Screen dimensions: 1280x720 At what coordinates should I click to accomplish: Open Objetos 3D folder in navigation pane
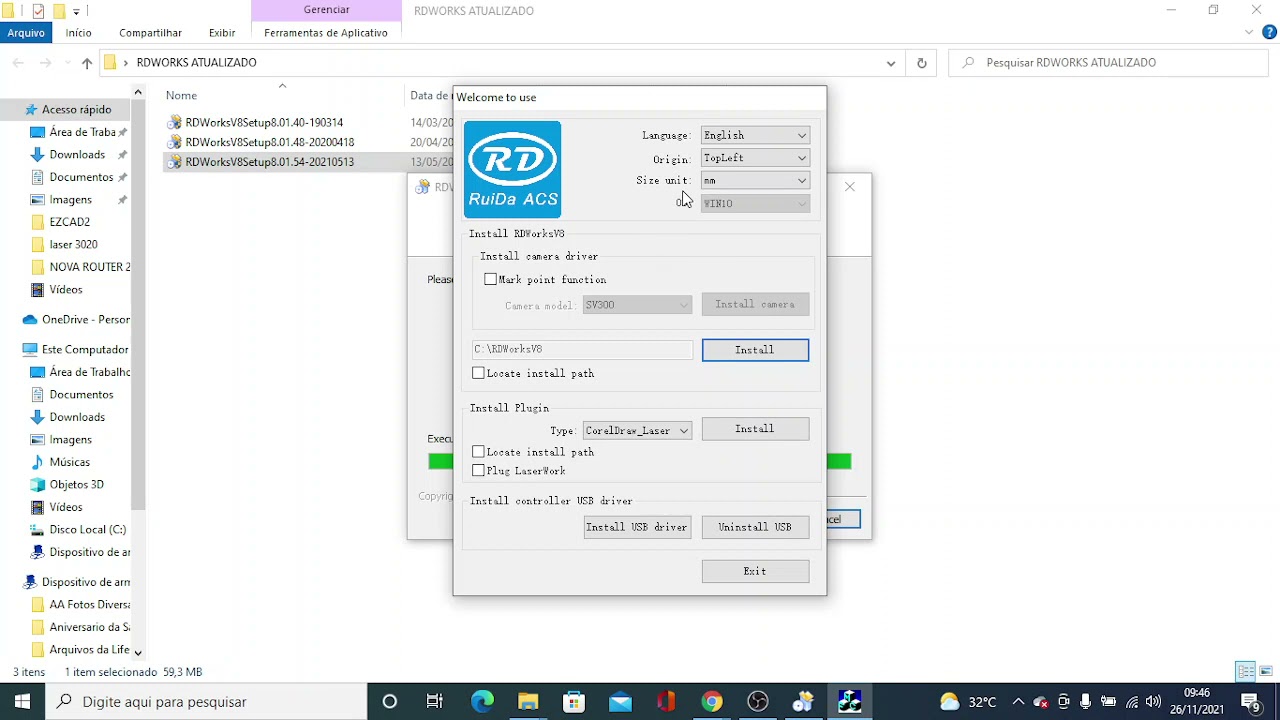pyautogui.click(x=76, y=485)
